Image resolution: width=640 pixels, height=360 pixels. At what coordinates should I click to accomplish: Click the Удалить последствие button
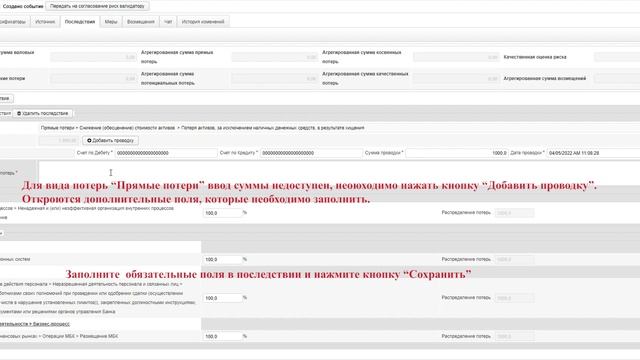point(42,113)
